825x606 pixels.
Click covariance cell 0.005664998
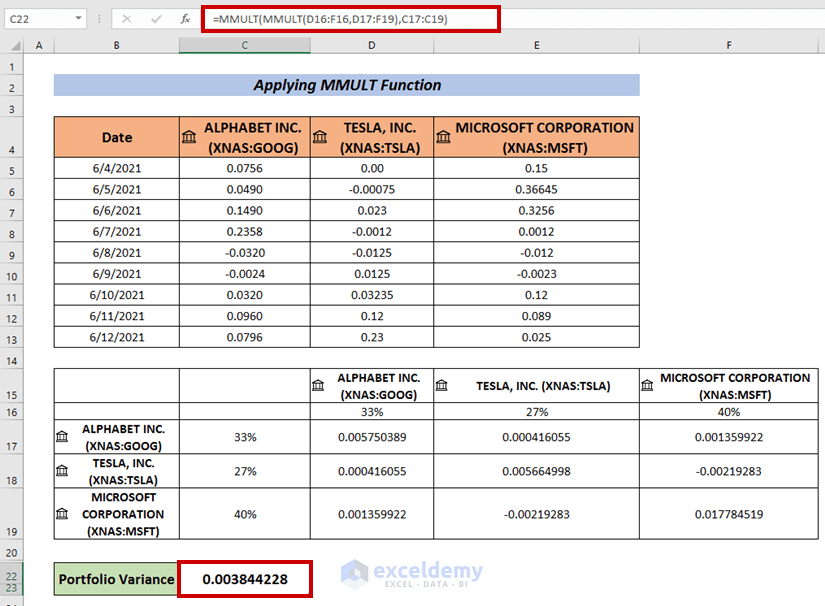536,471
